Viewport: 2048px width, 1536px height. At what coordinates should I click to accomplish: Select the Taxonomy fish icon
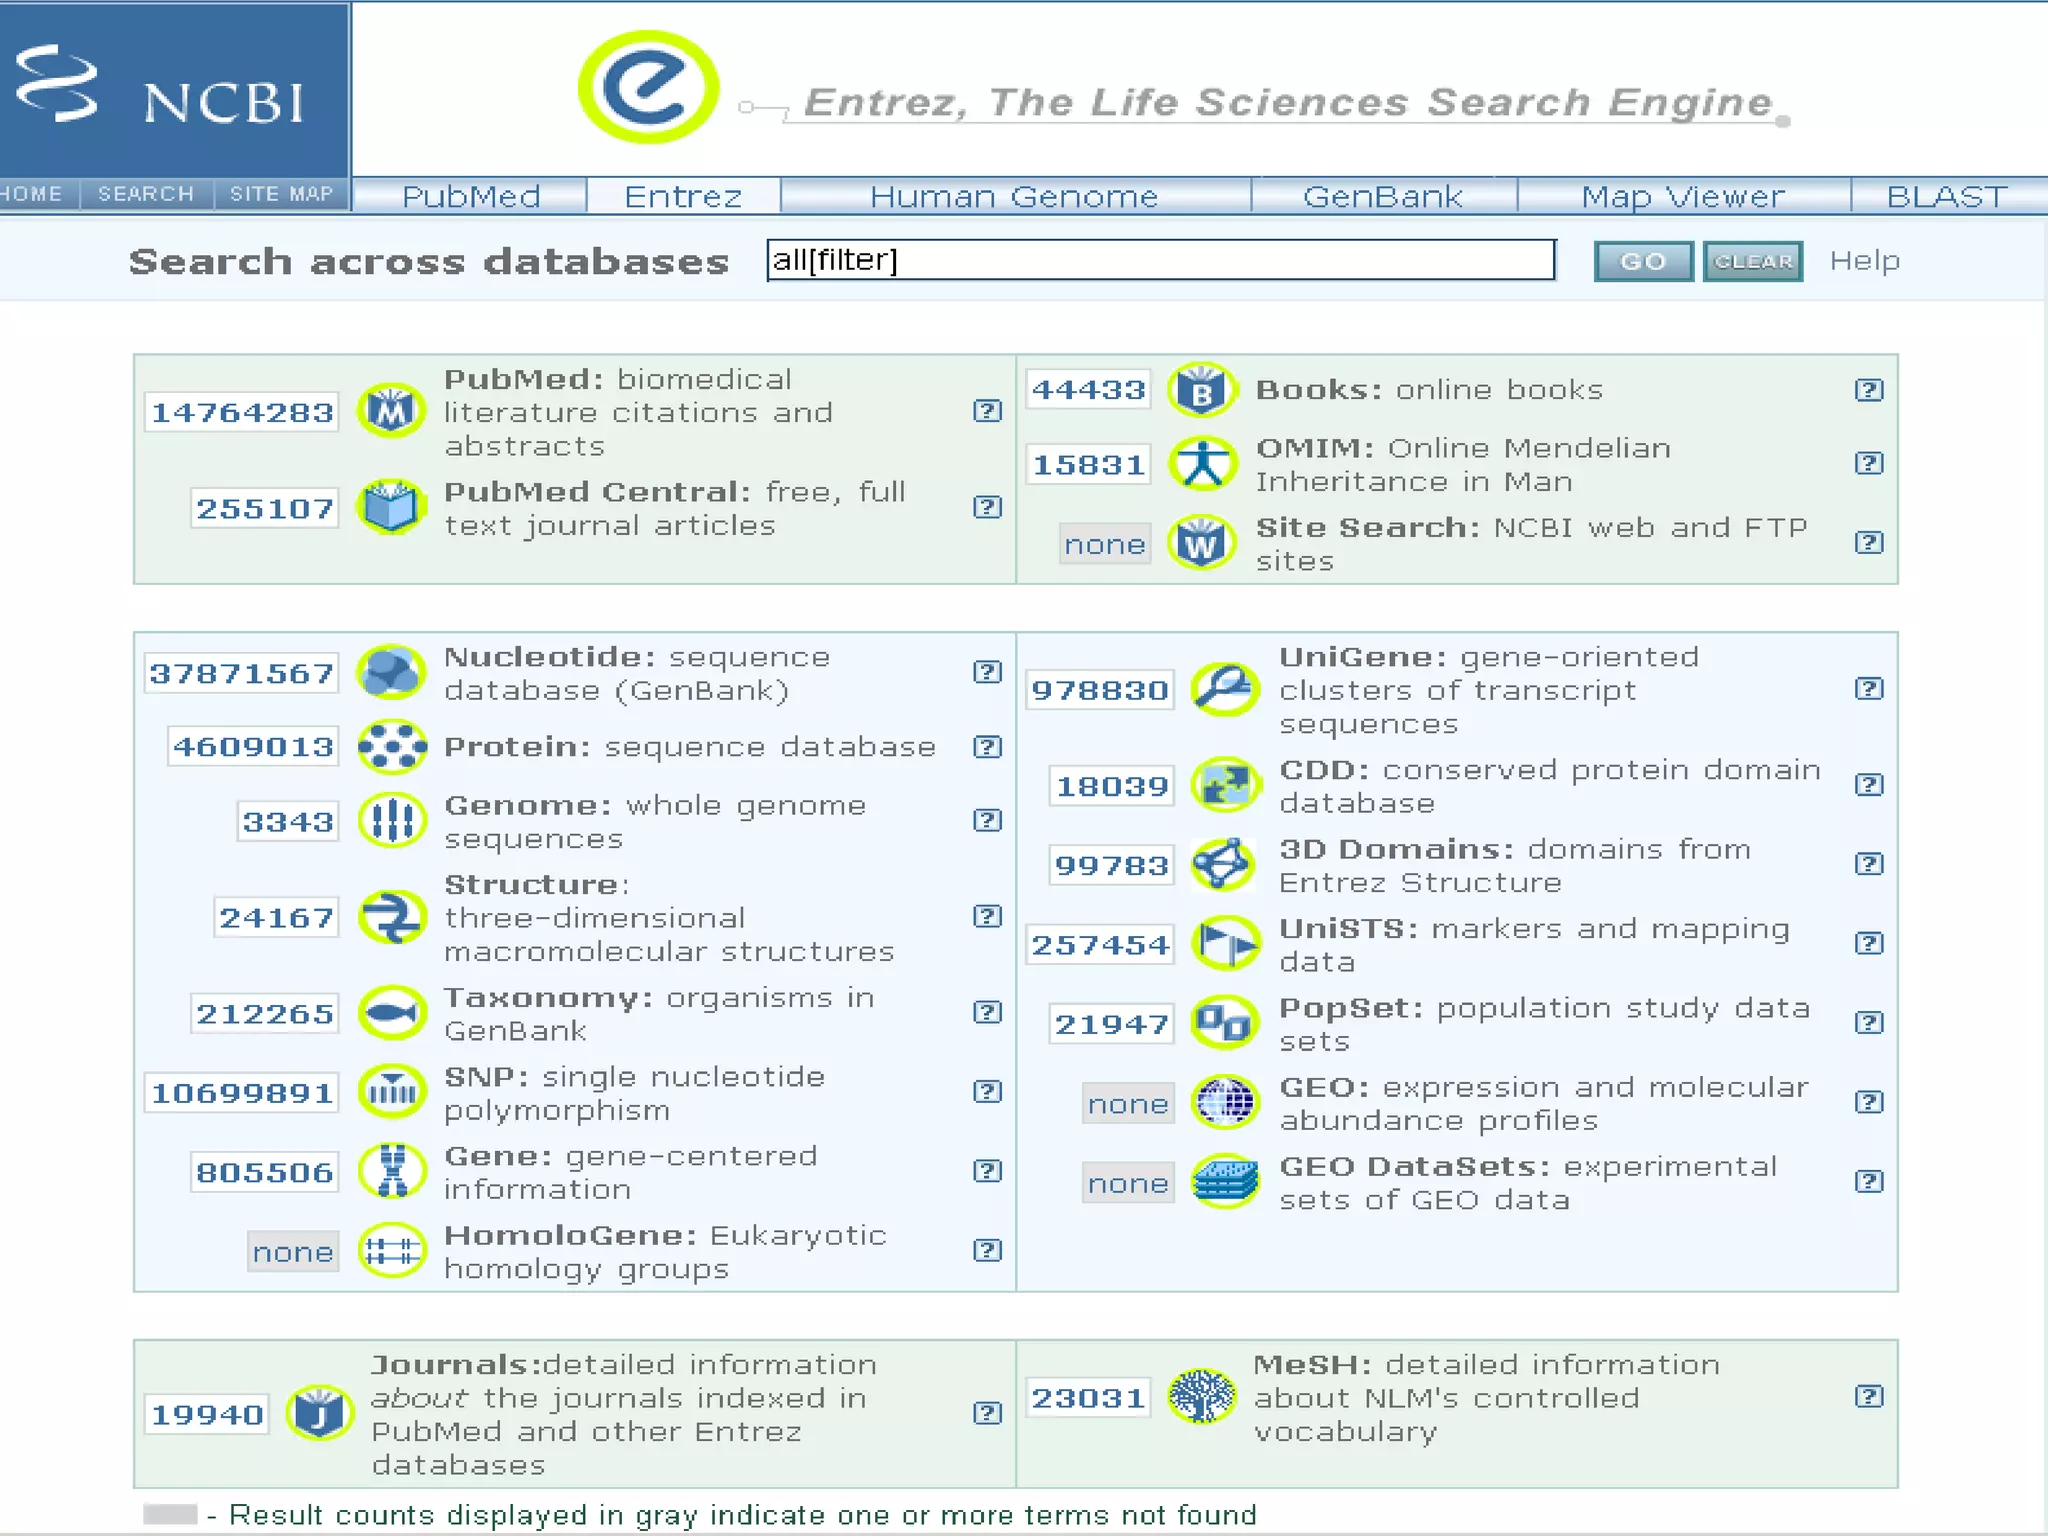[391, 1013]
